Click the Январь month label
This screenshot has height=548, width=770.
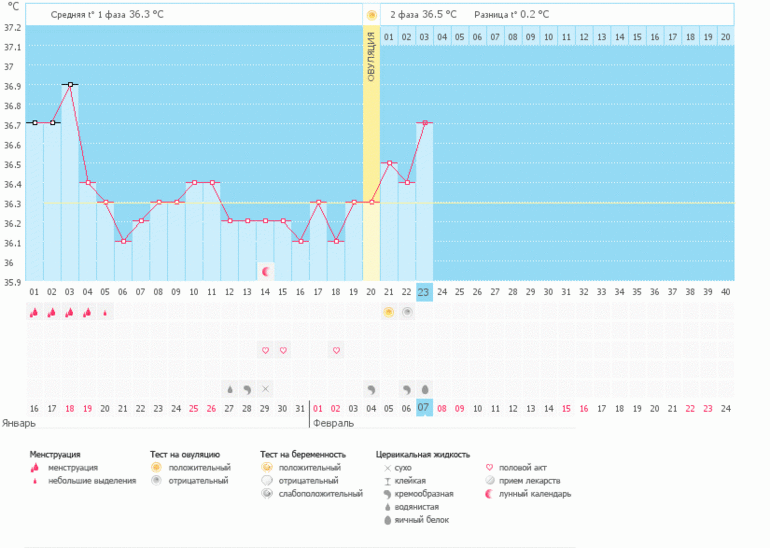19,423
